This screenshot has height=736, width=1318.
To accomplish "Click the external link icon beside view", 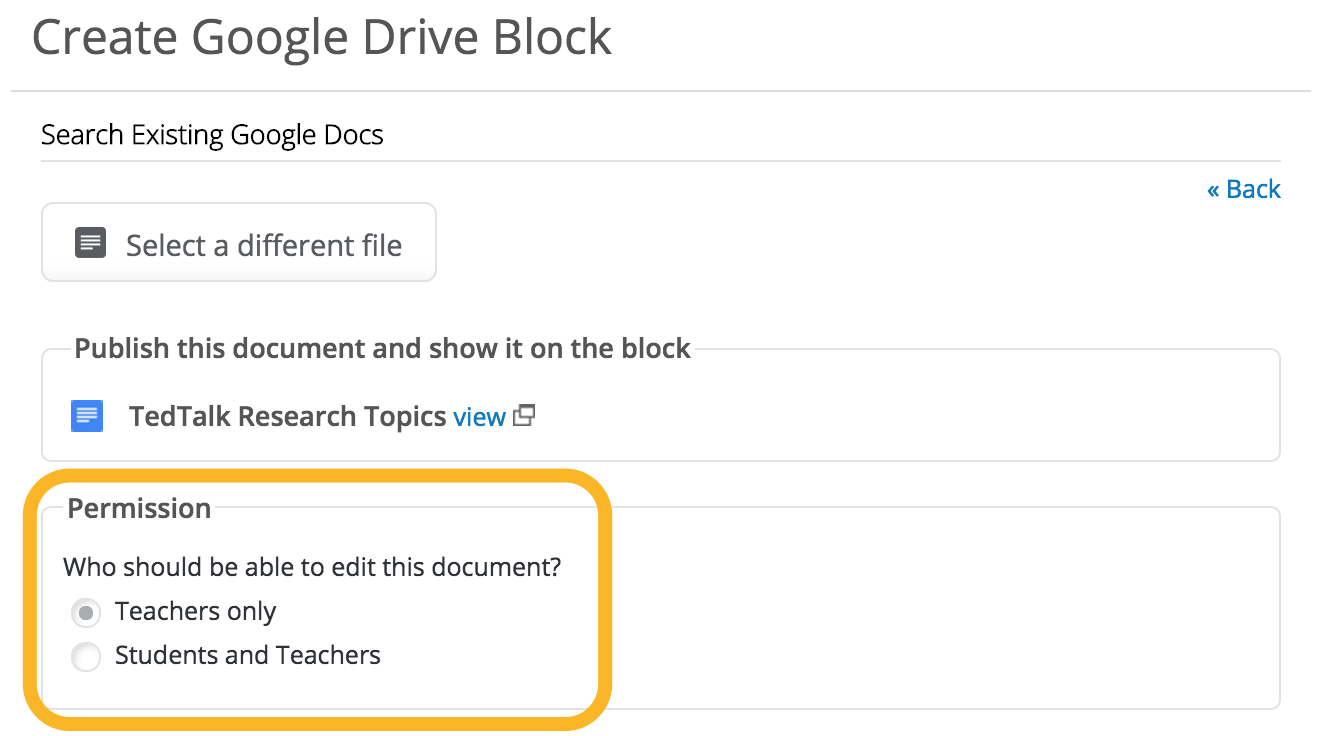I will (524, 415).
